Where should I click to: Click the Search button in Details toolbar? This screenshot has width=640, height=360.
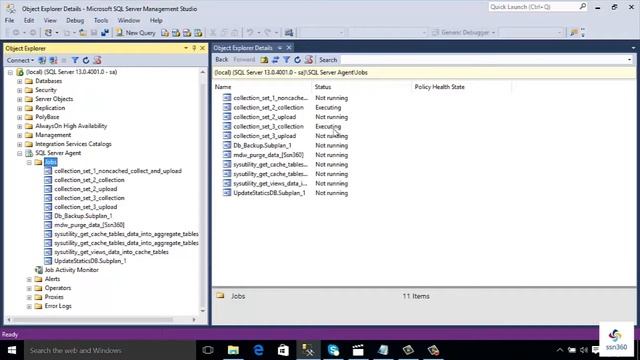point(328,60)
